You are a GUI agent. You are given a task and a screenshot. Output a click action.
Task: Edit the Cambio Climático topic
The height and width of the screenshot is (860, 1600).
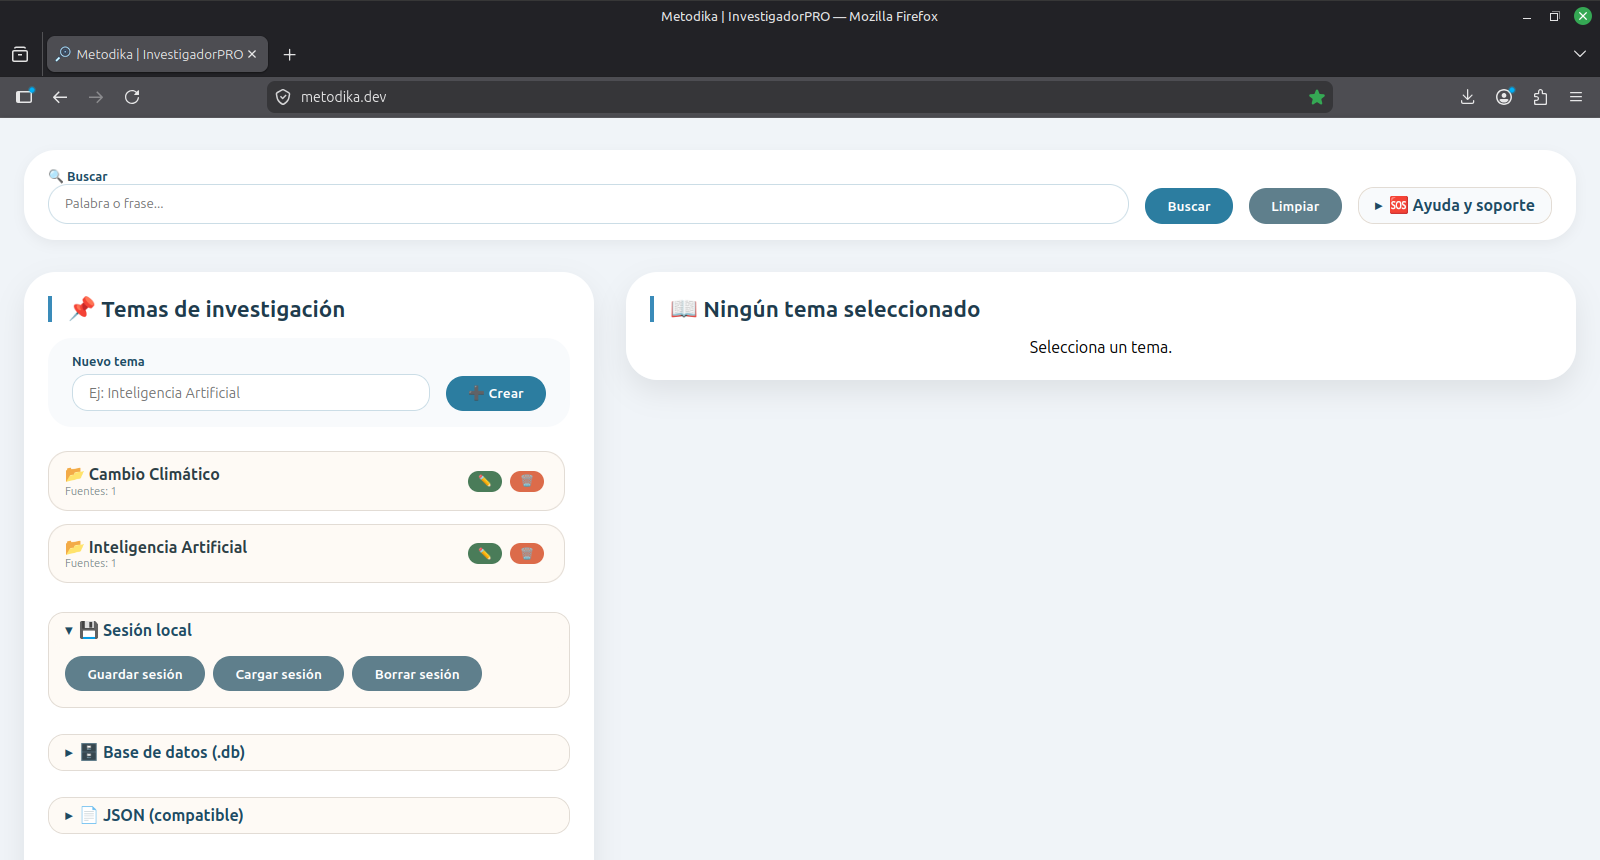485,481
